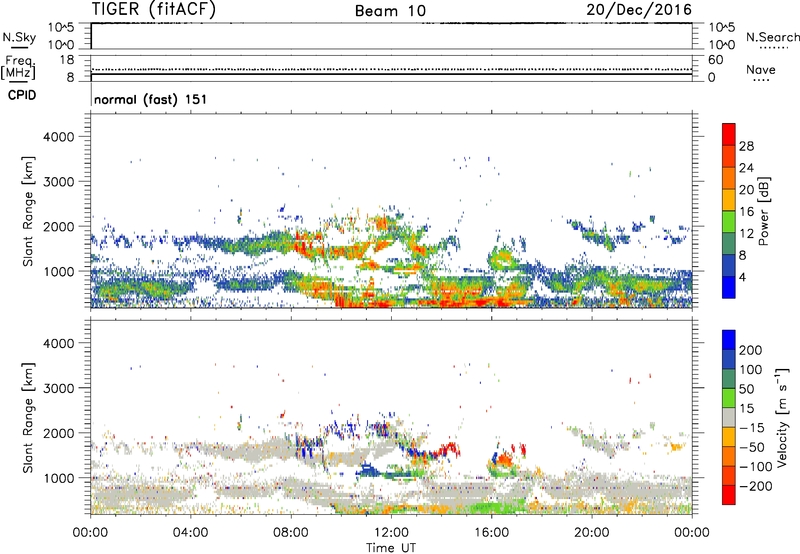Click the 4000 tick on power panel axis
800x554 pixels.
pyautogui.click(x=58, y=137)
